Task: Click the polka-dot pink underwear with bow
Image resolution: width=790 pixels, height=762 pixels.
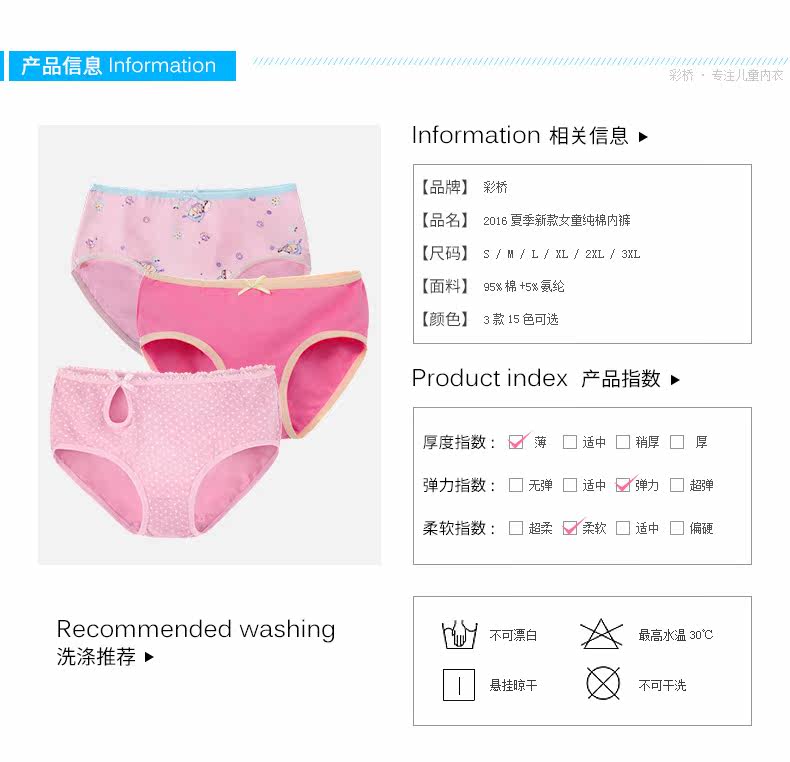Action: pos(165,451)
